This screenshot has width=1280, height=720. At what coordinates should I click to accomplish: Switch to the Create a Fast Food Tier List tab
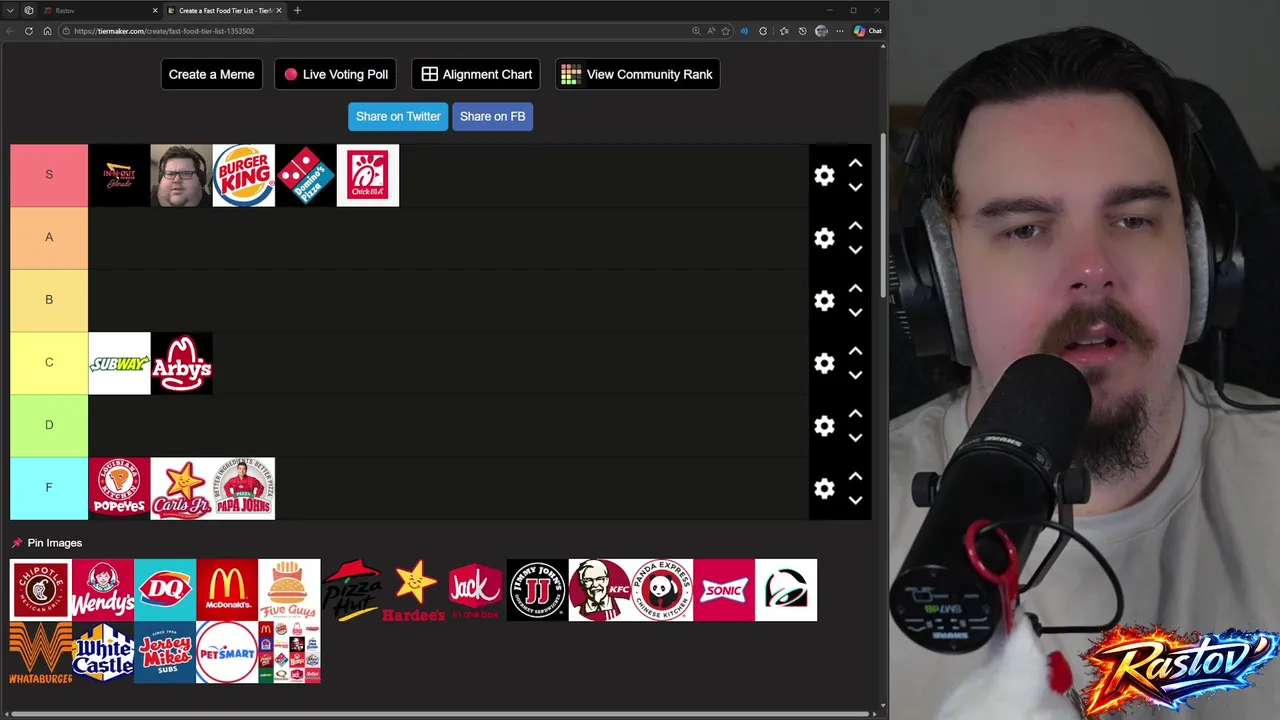(x=225, y=10)
